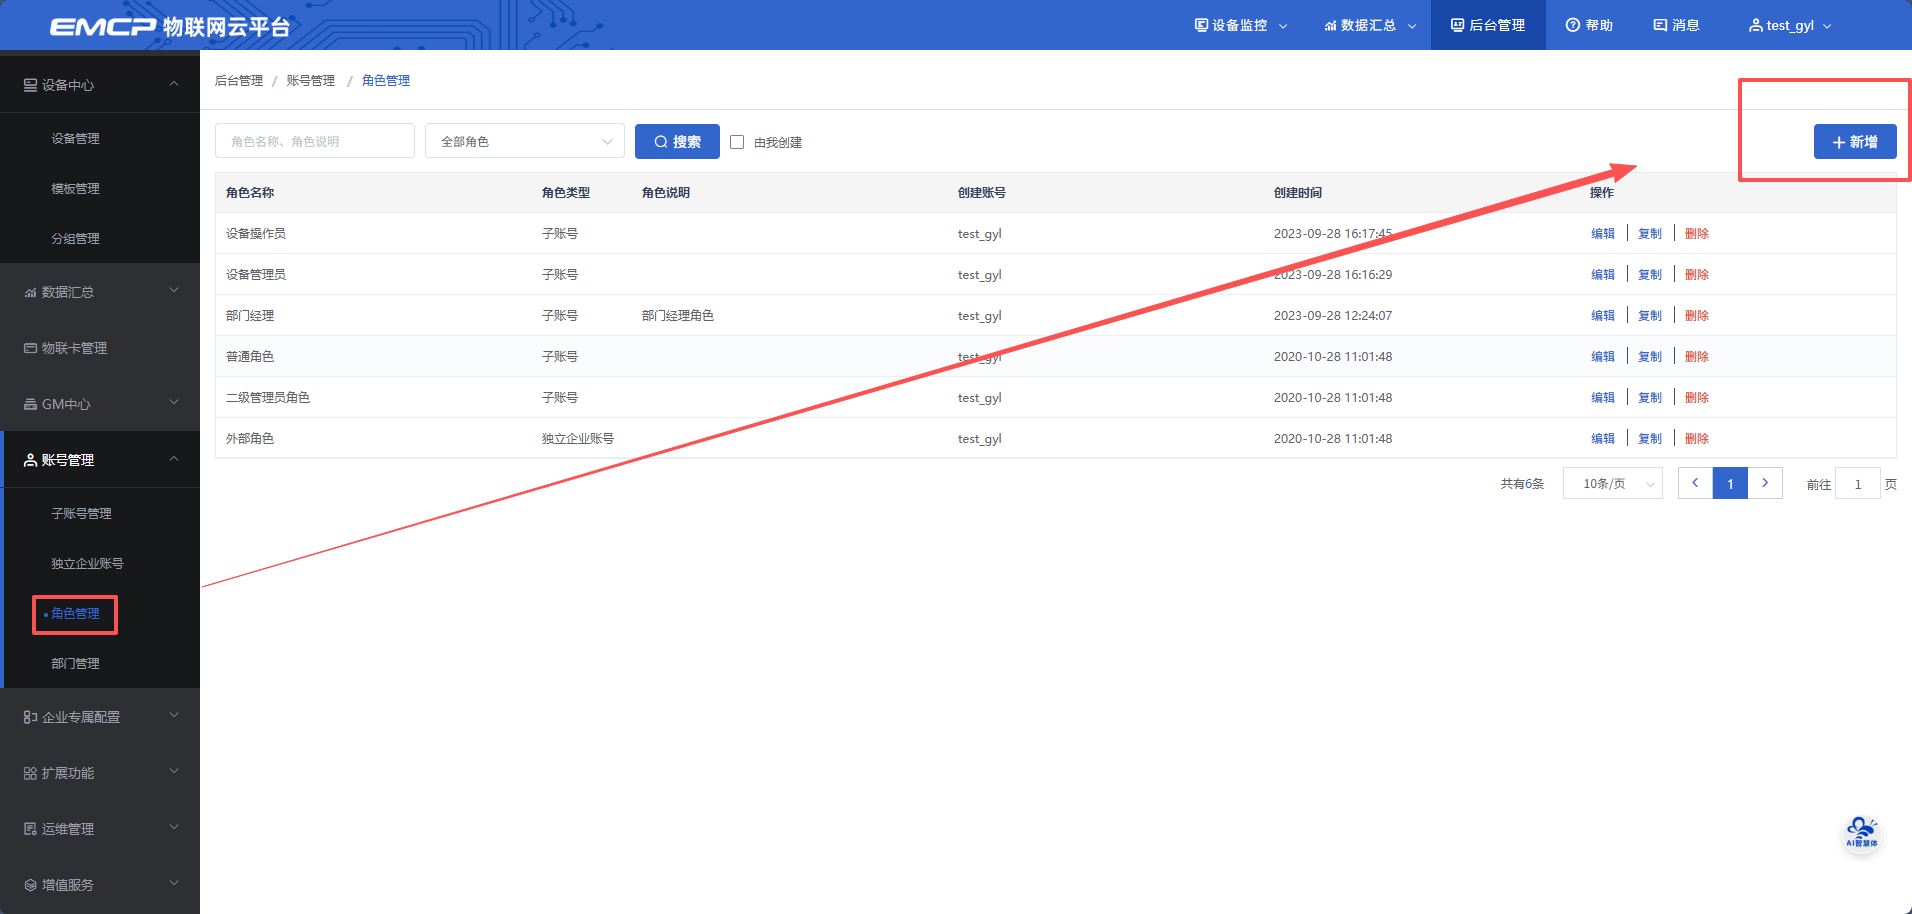
Task: Open the test_gyl account dropdown arrow
Action: click(x=1827, y=26)
